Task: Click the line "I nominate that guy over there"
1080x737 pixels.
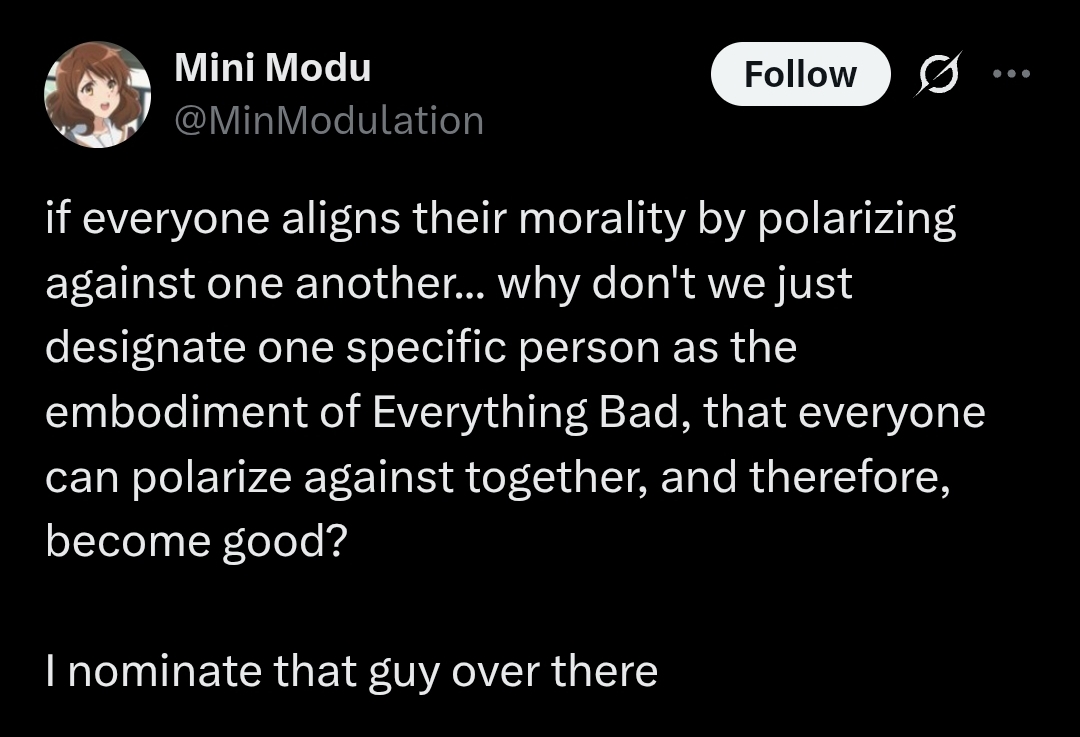Action: point(351,671)
